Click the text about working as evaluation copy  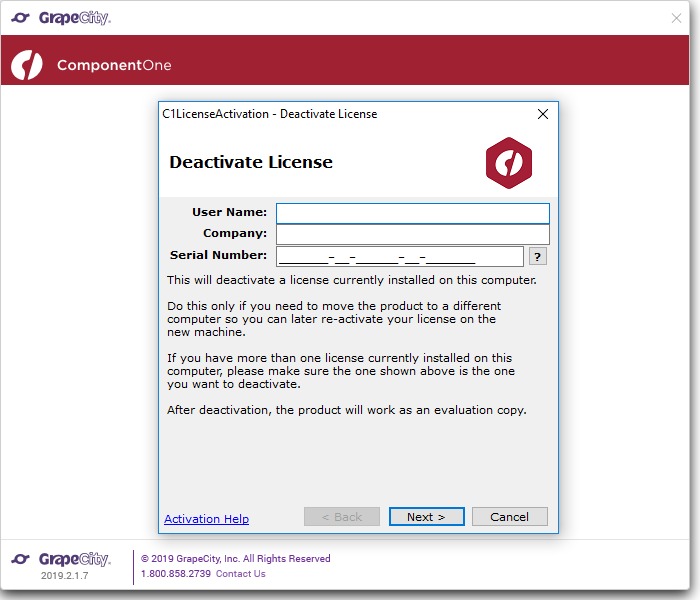347,410
